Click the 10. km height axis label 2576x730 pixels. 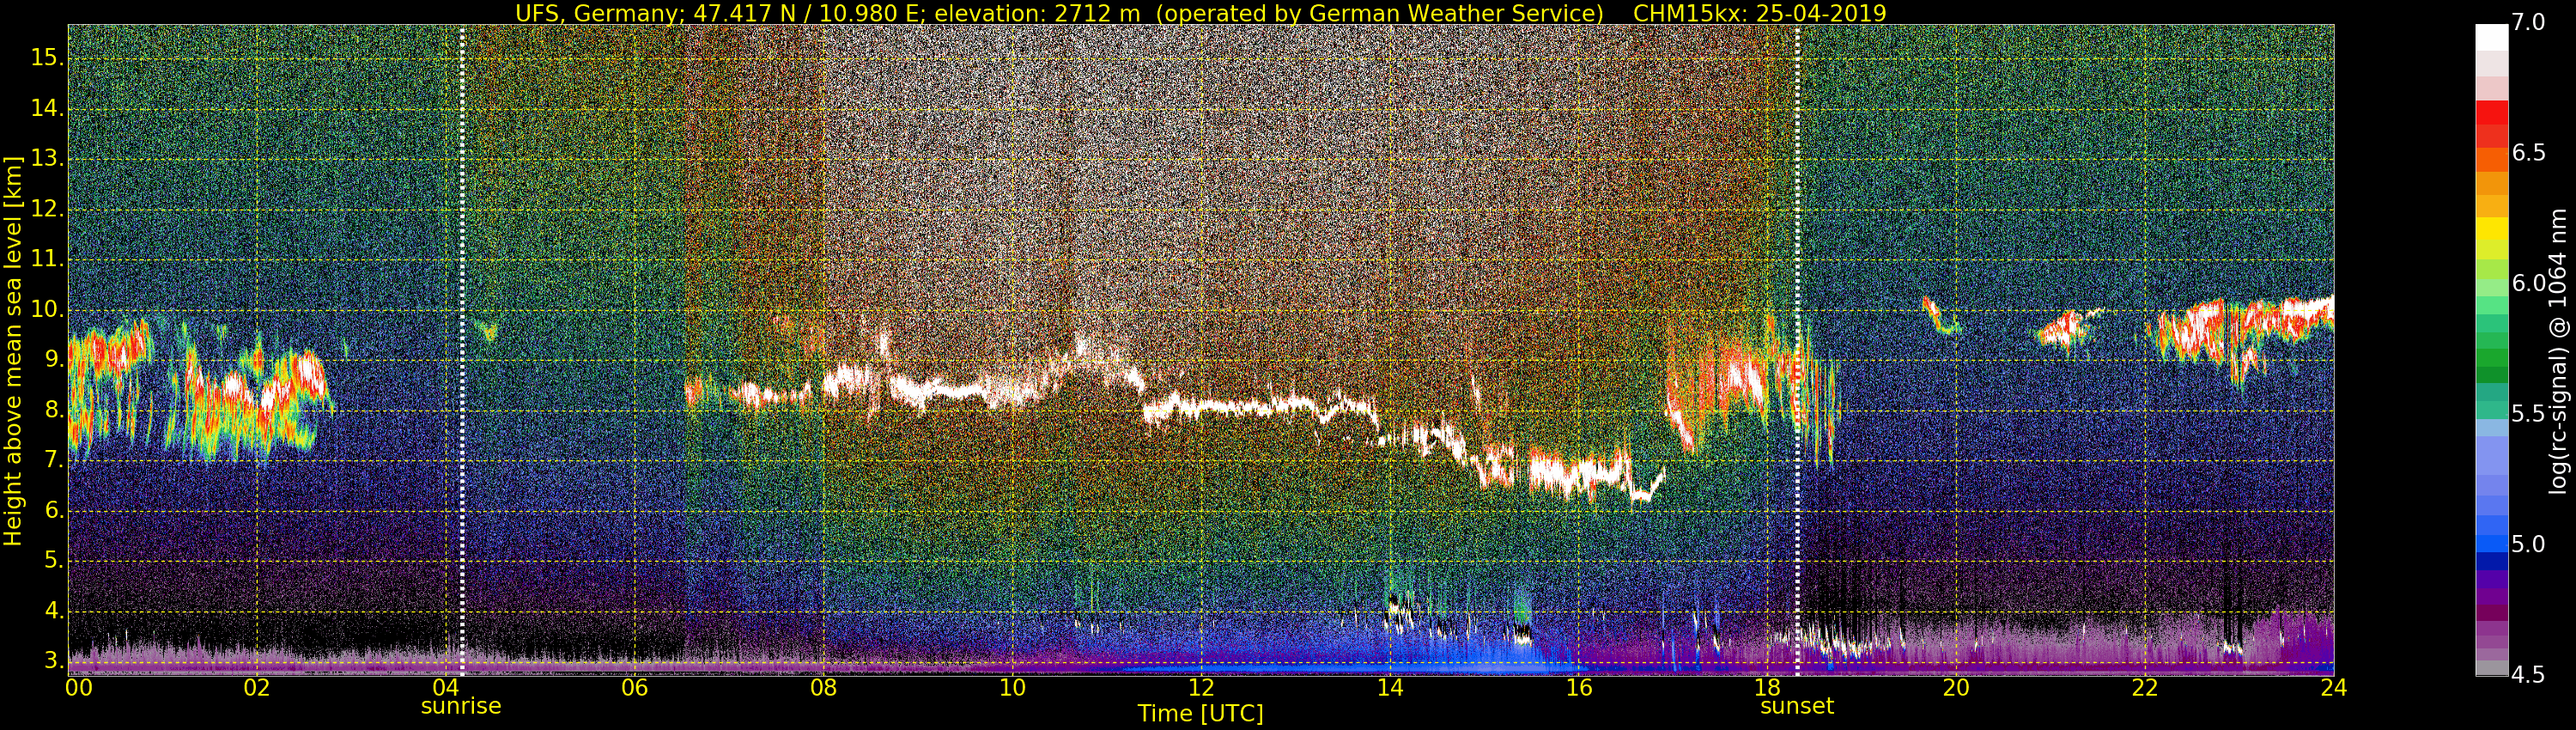pyautogui.click(x=46, y=310)
